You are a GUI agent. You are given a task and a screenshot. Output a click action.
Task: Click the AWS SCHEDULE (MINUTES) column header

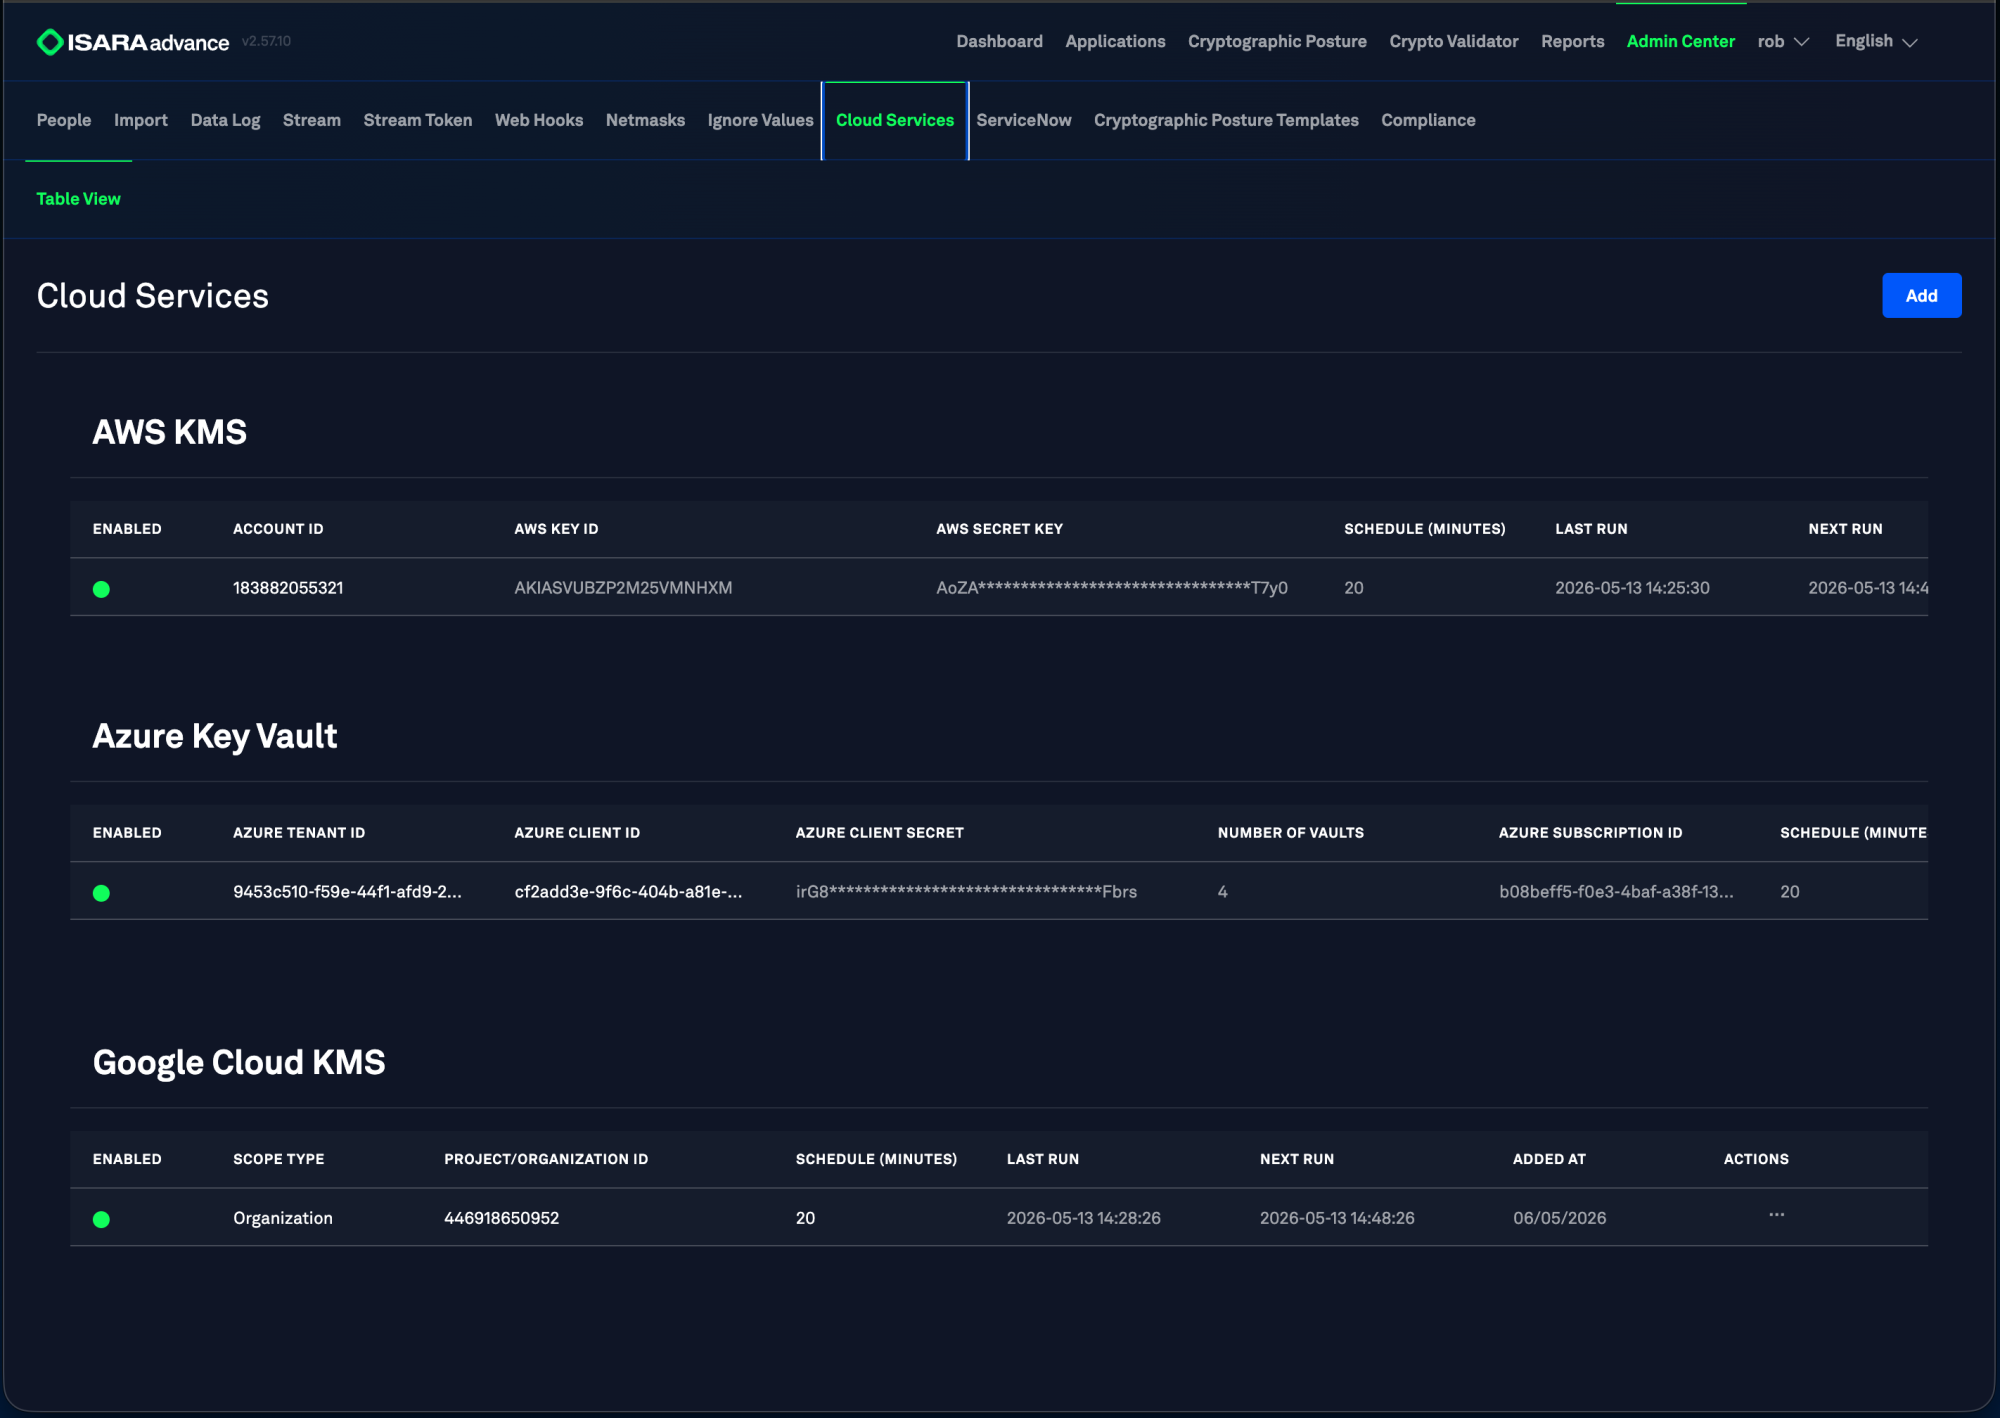1424,529
